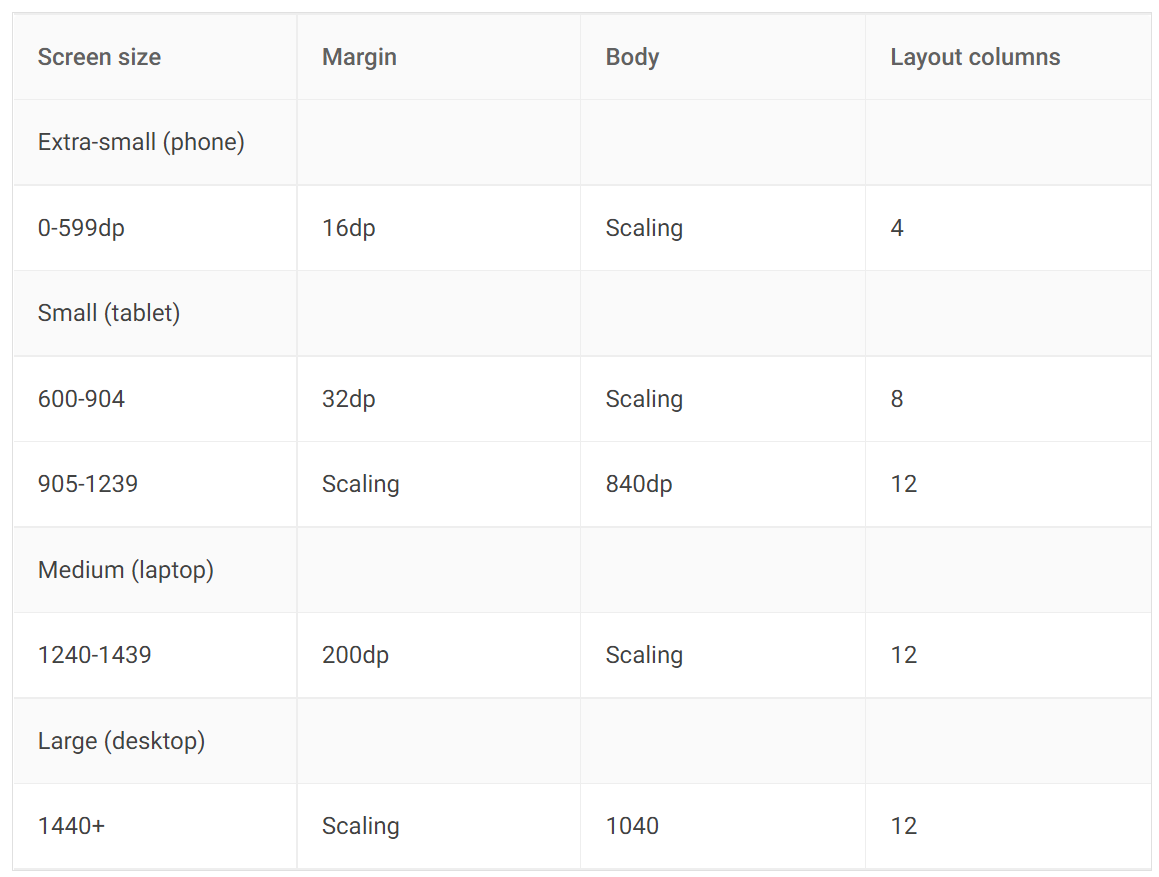Click the 1040 body value

click(x=632, y=825)
